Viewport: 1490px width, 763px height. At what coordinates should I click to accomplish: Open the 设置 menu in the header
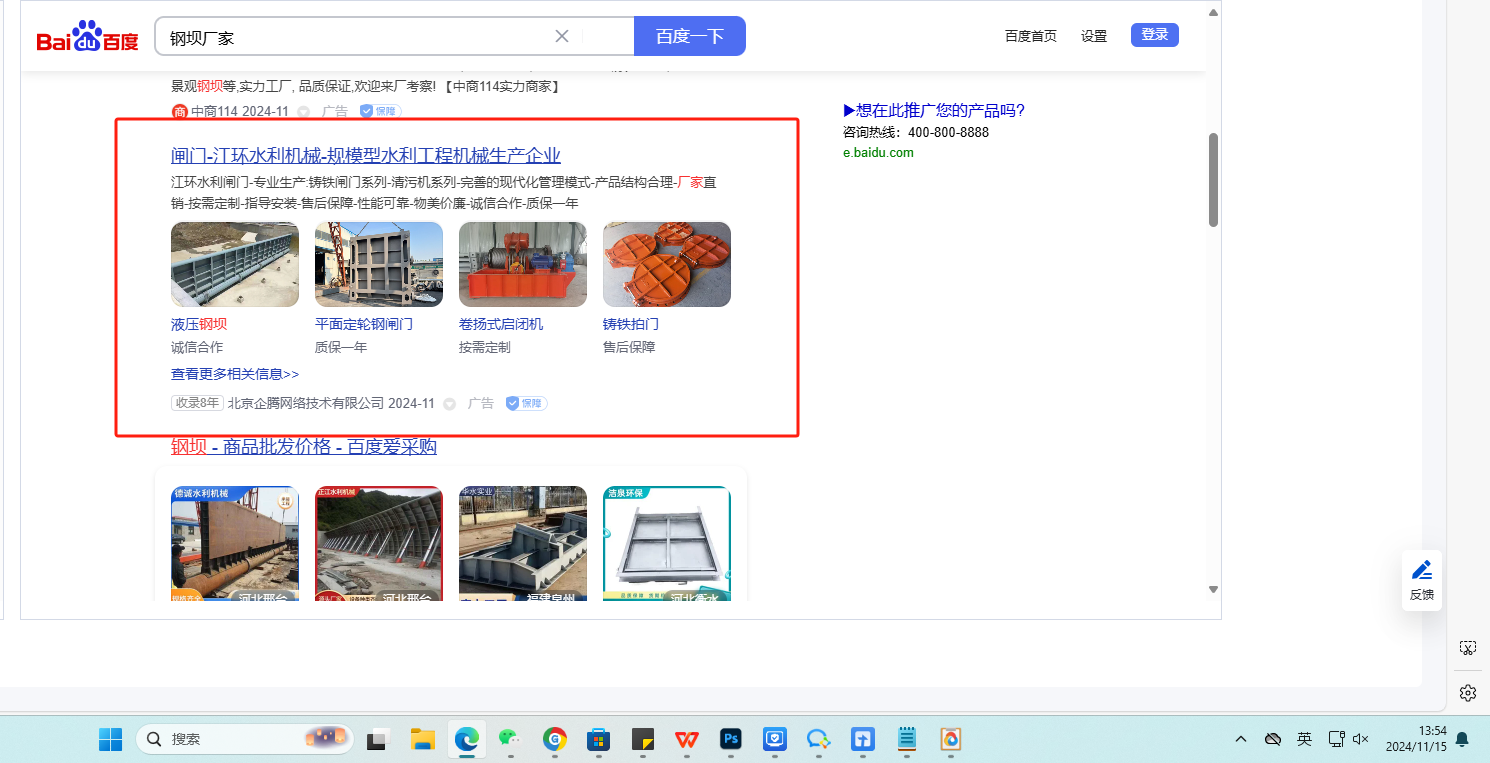[1094, 36]
